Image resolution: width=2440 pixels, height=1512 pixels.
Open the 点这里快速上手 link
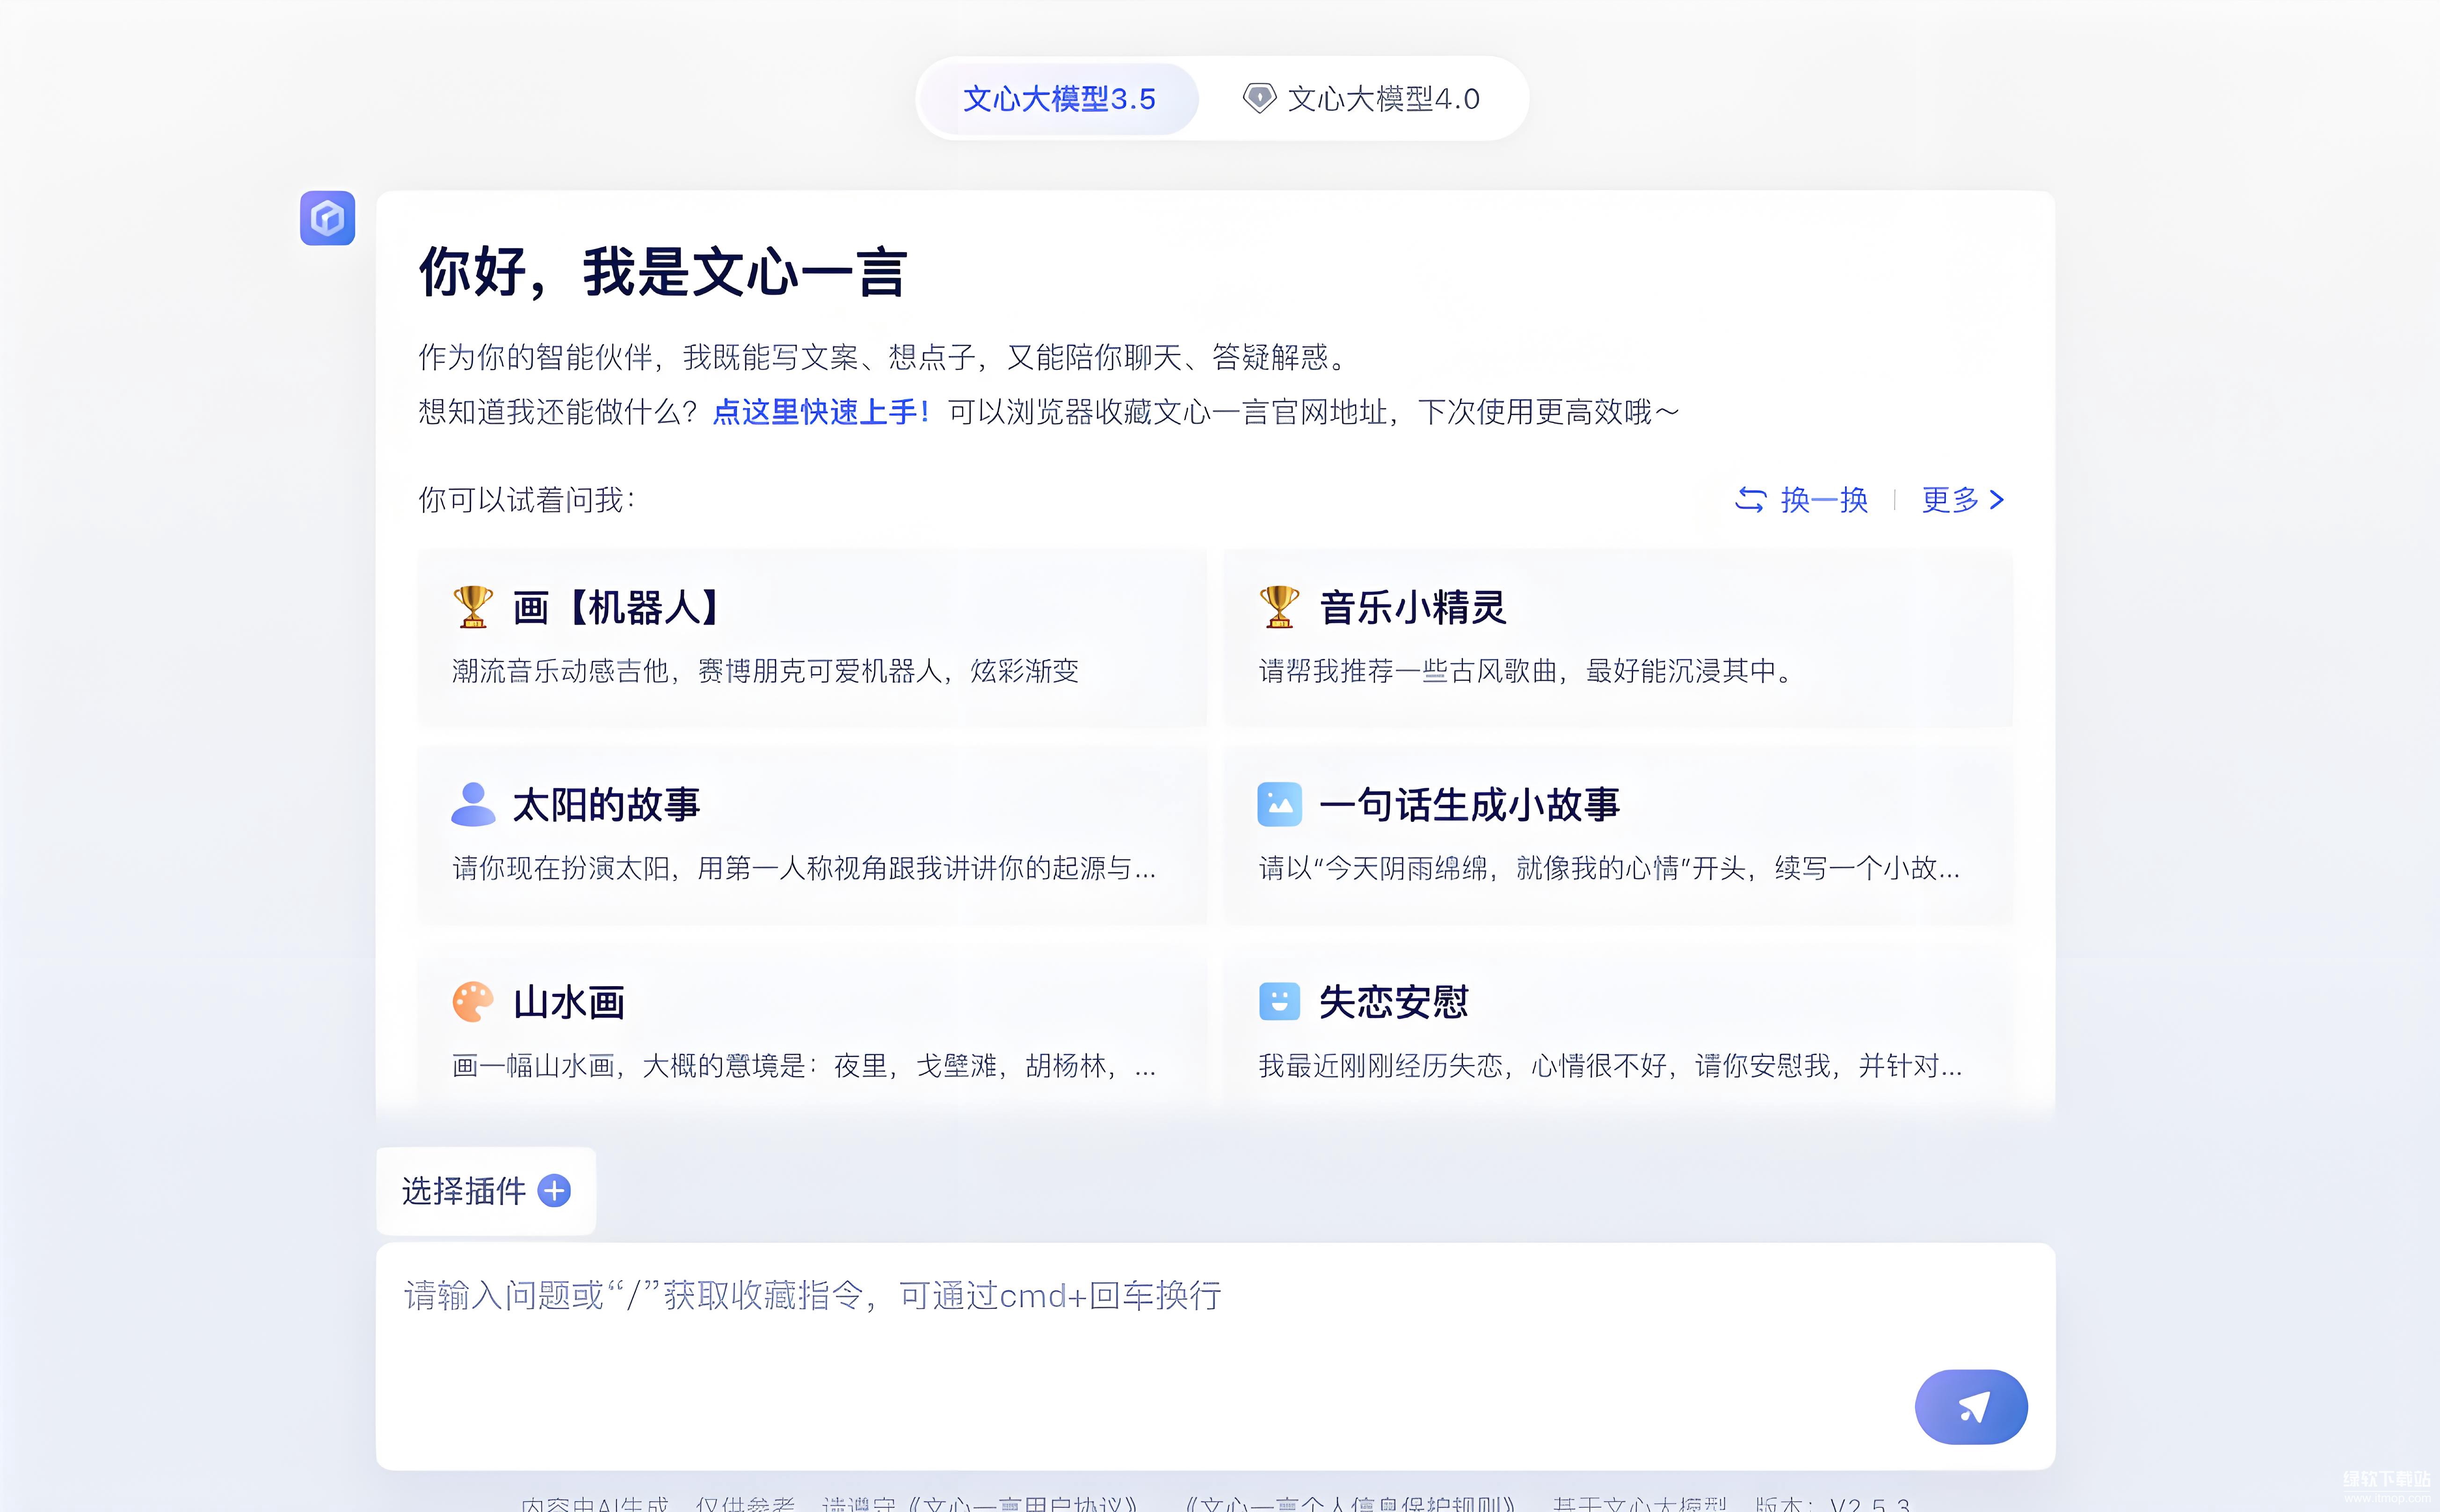click(x=821, y=412)
